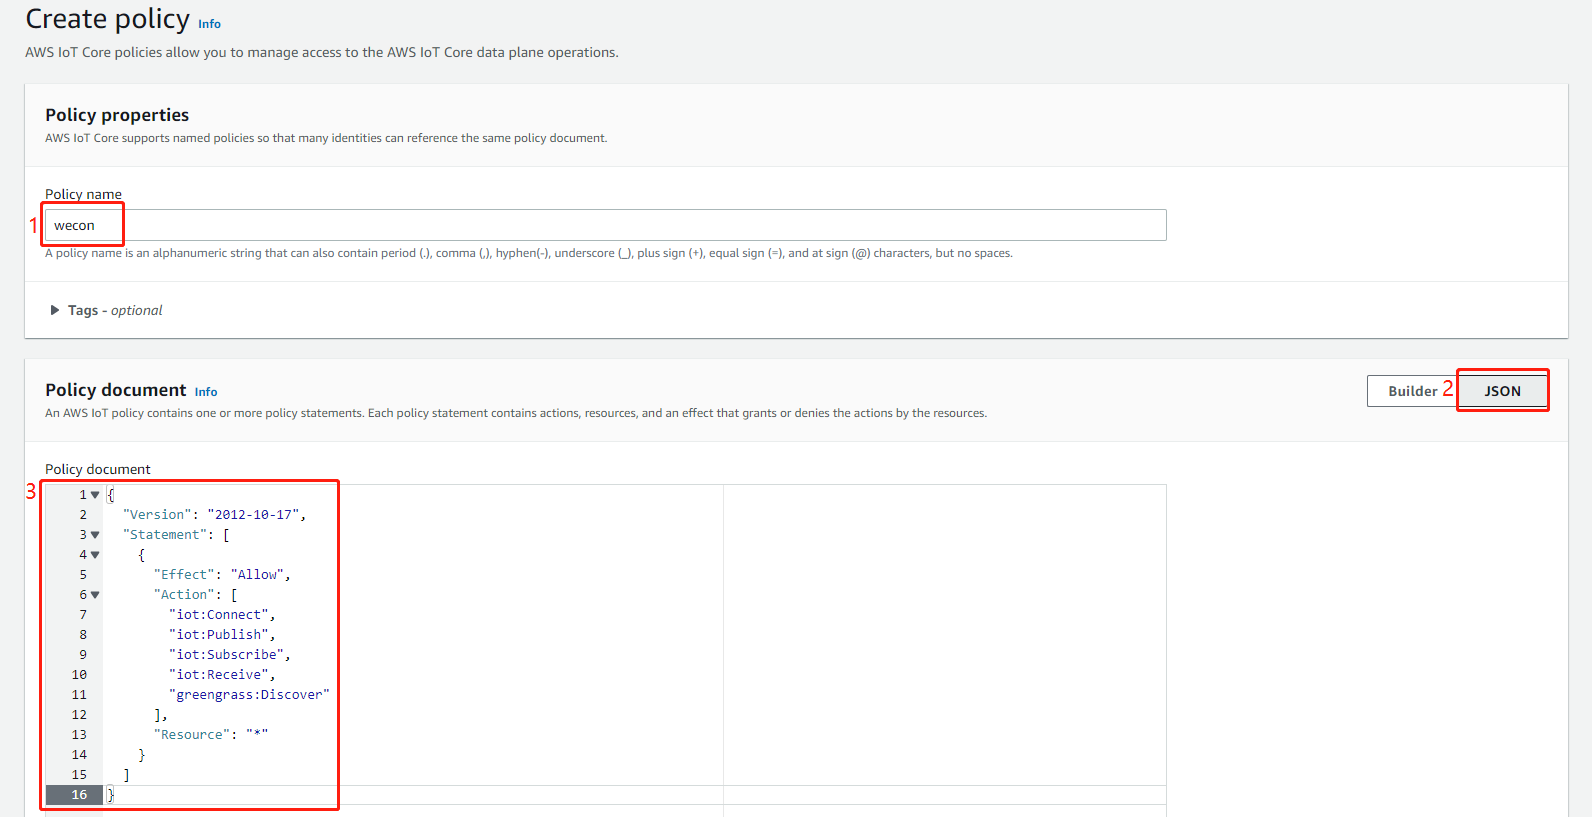Collapse the fold arrow on line 1
This screenshot has width=1592, height=817.
(95, 495)
